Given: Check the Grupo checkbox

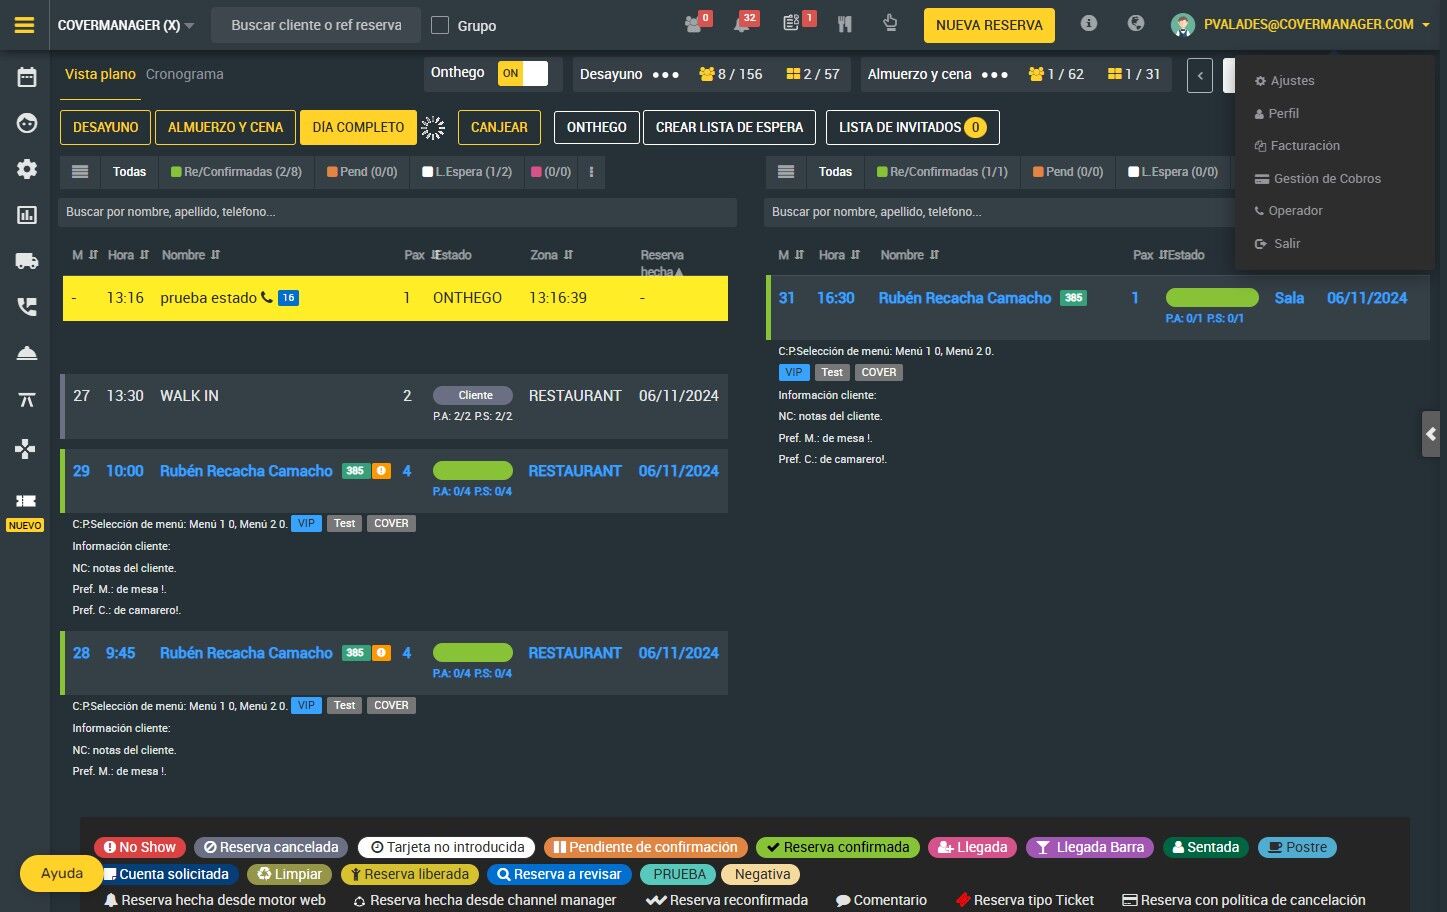Looking at the screenshot, I should (440, 25).
